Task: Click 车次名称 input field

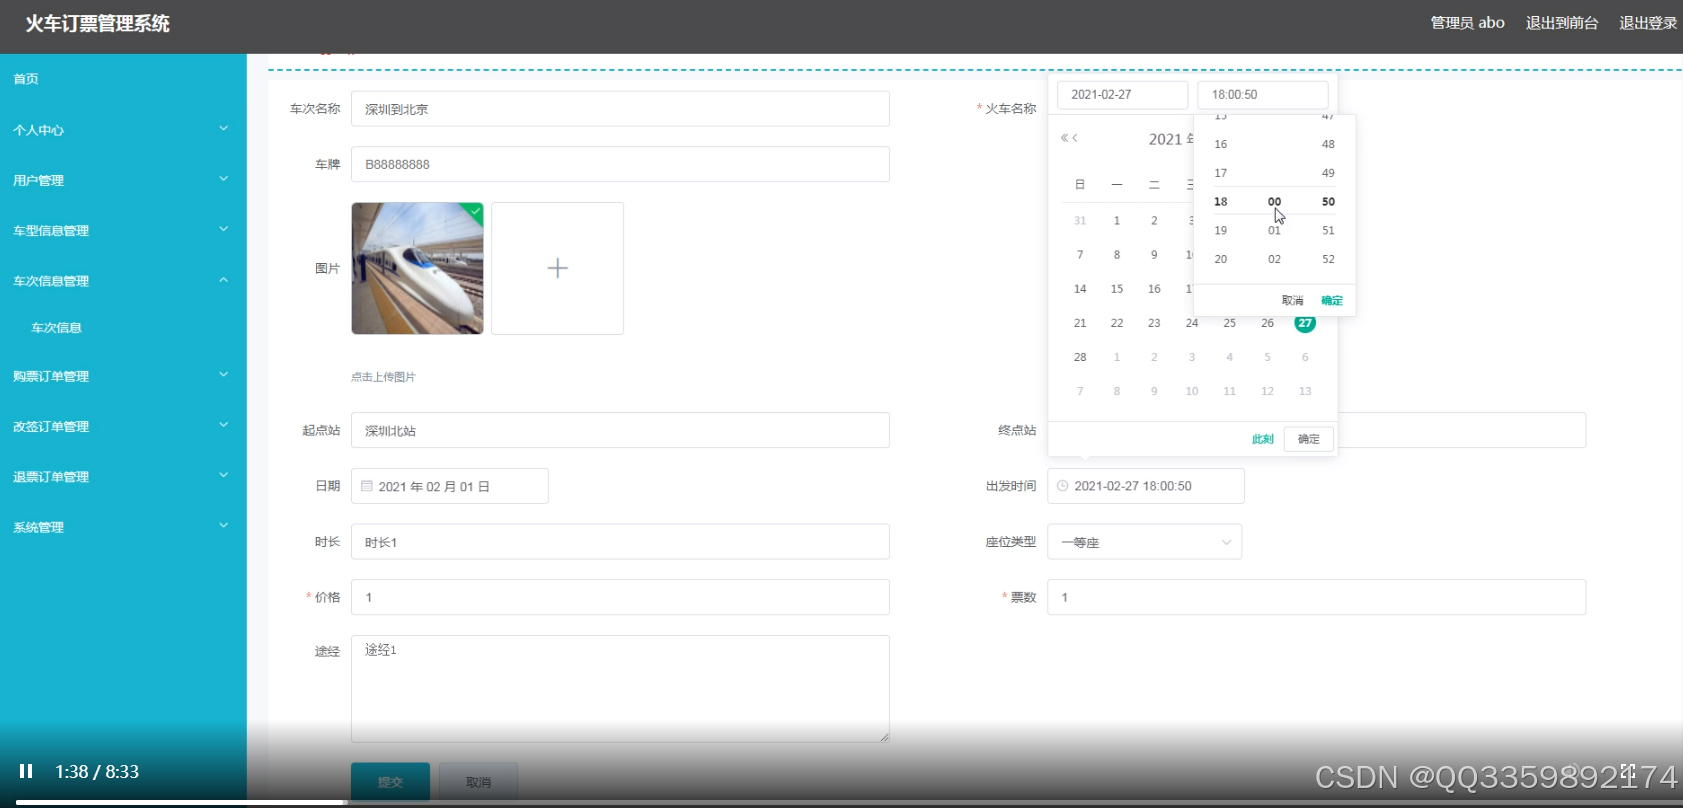Action: 620,109
